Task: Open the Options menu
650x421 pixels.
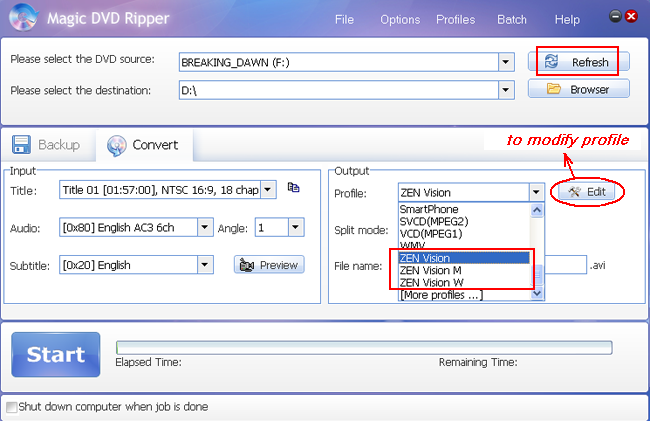Action: coord(400,19)
